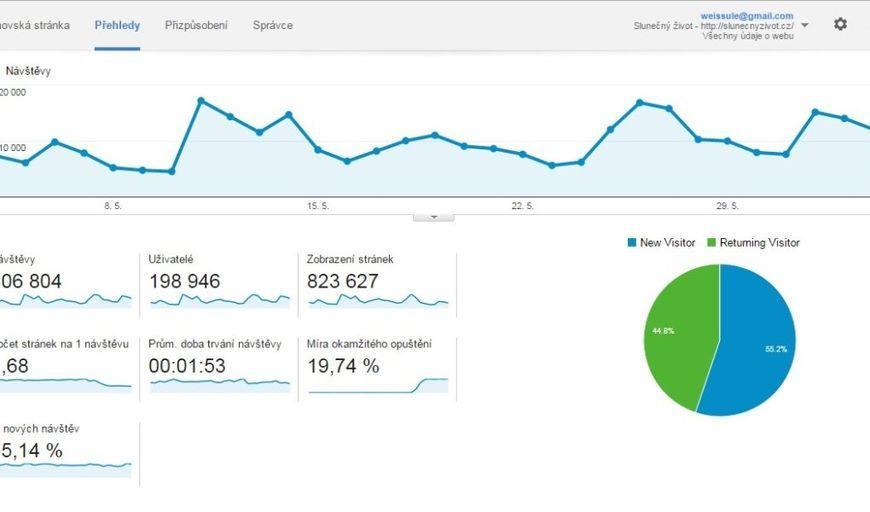Go to the Správce tab
The height and width of the screenshot is (512, 870).
click(x=273, y=25)
